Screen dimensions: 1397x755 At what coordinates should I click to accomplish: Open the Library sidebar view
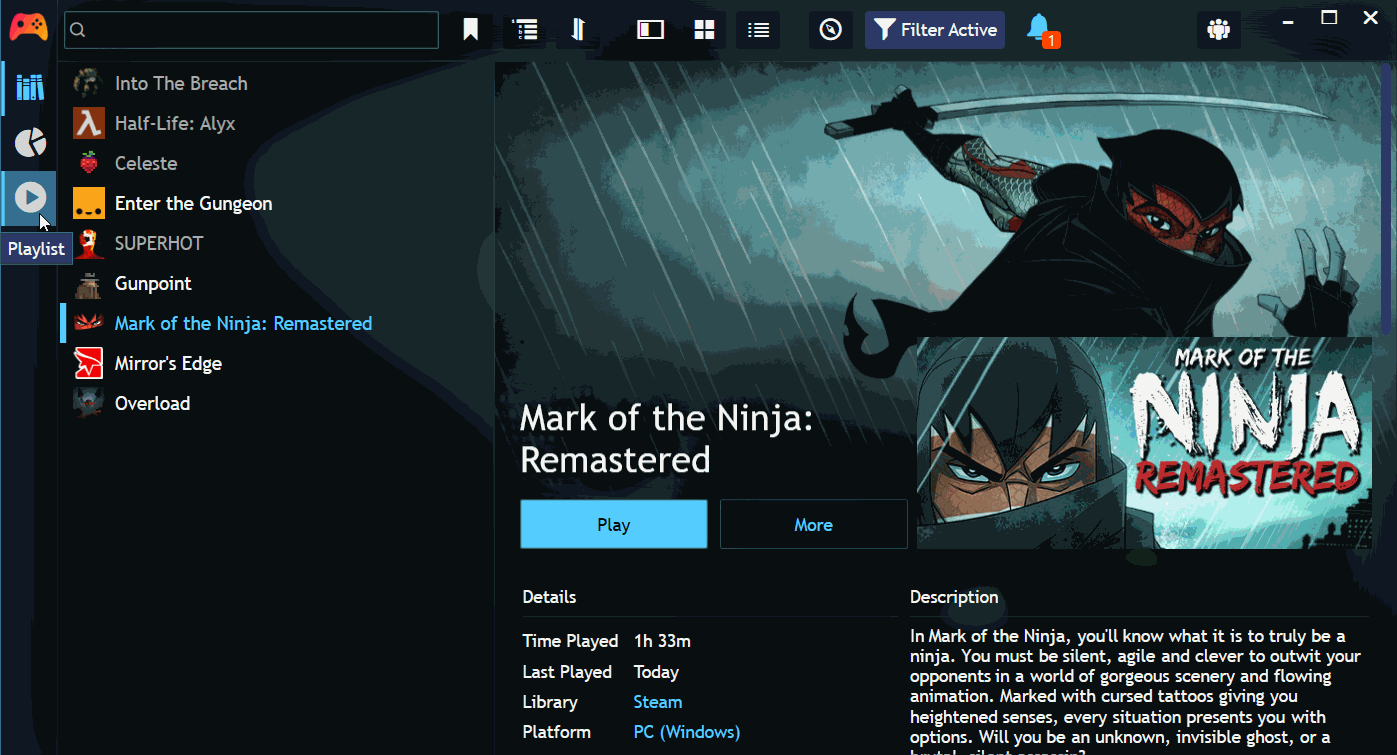tap(29, 88)
